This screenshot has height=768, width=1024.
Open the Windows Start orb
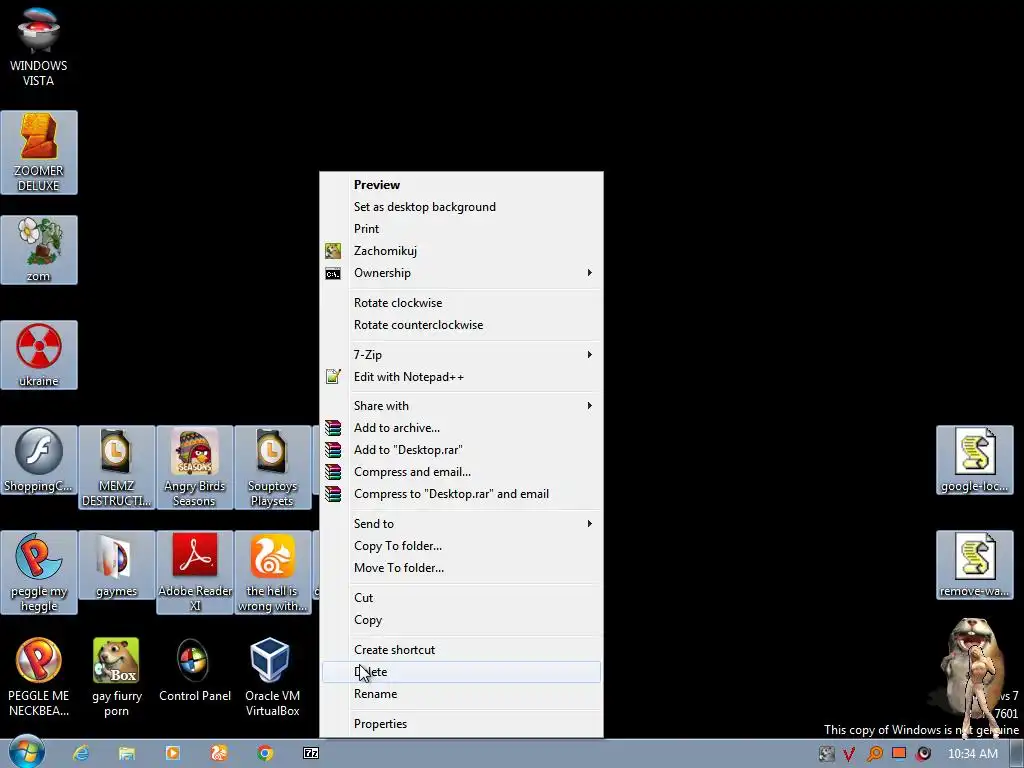pos(26,752)
